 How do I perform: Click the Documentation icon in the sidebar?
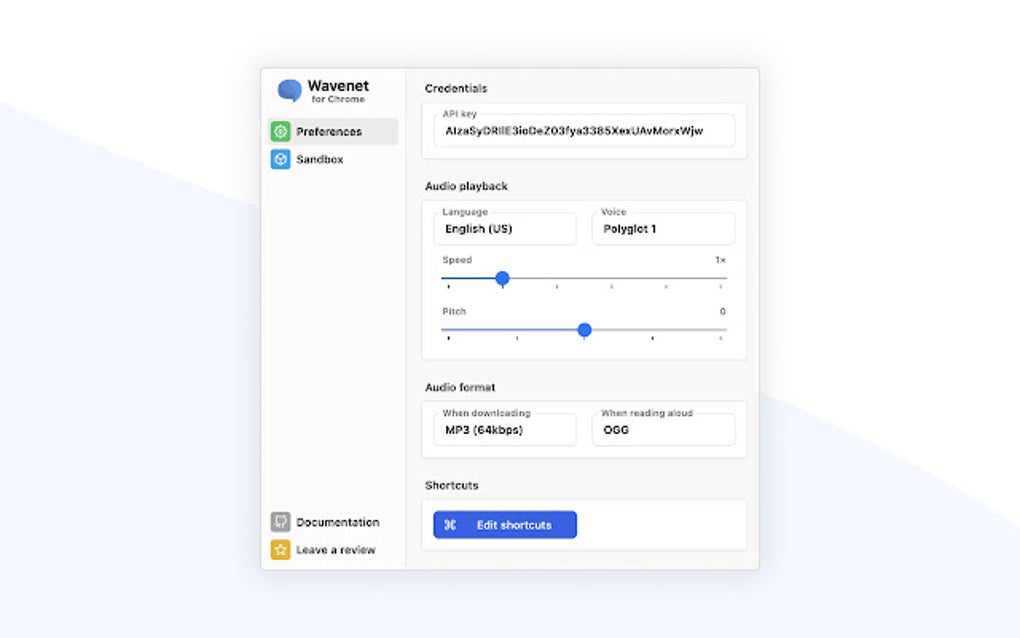point(281,521)
